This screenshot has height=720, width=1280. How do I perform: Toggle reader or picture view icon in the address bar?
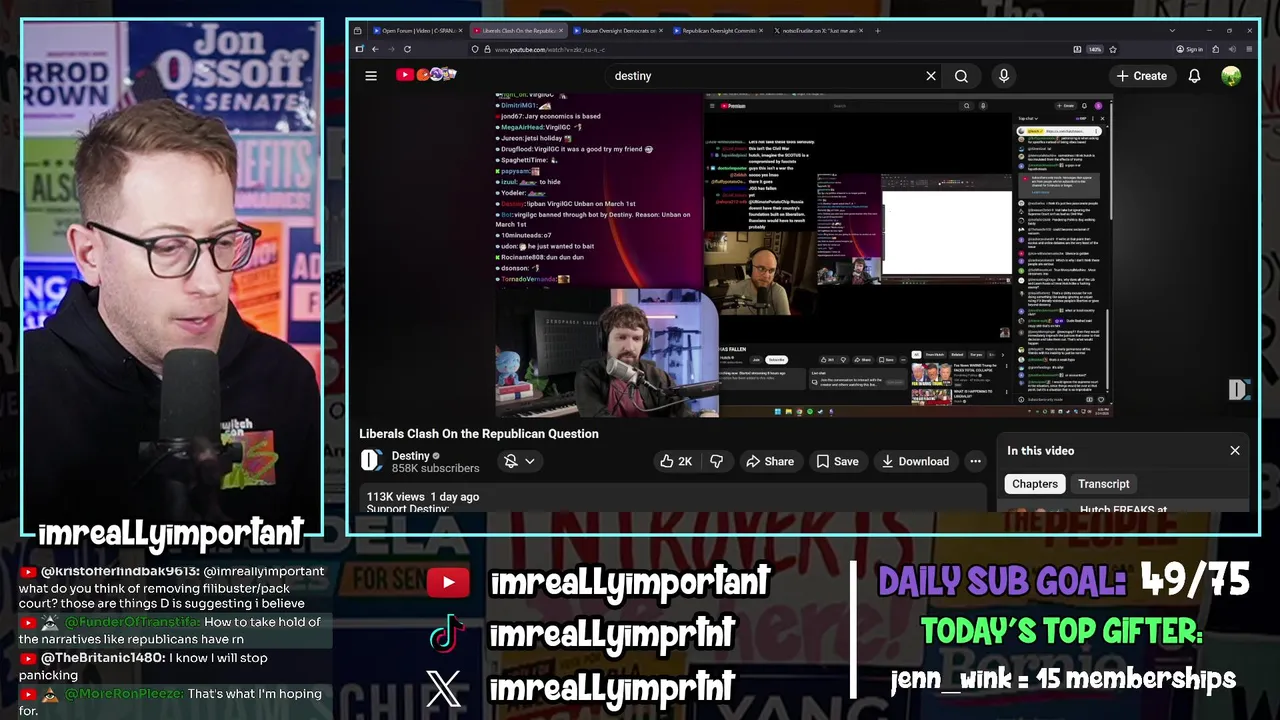(x=1077, y=49)
